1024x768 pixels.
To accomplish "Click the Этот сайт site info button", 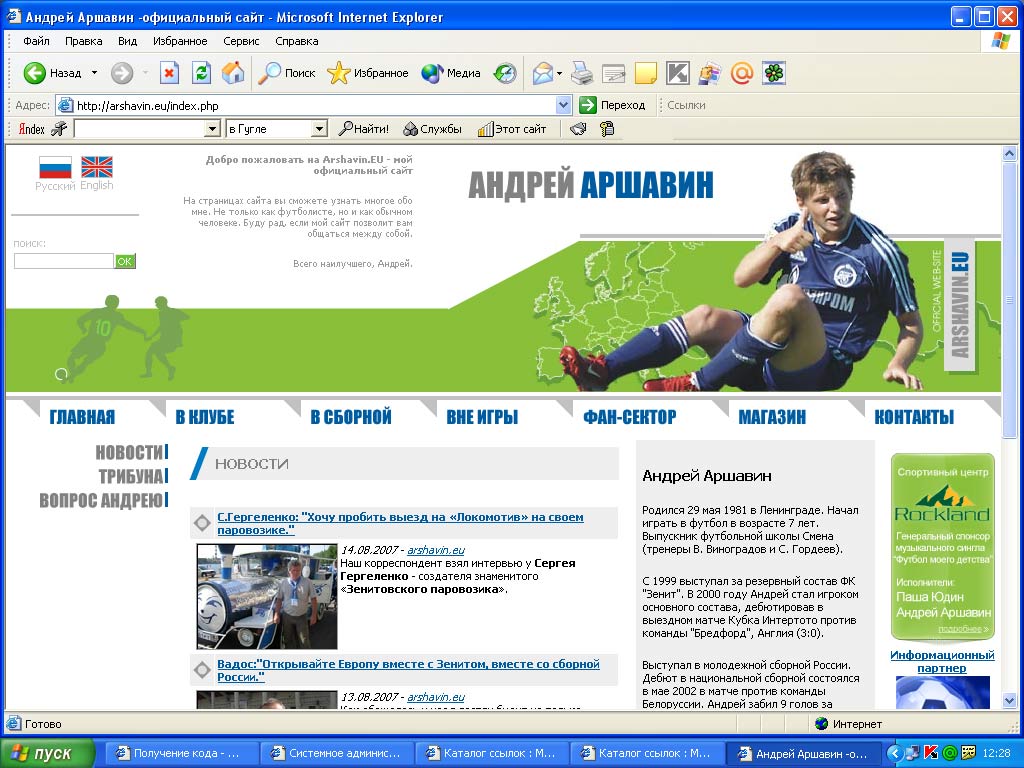I will tap(512, 129).
